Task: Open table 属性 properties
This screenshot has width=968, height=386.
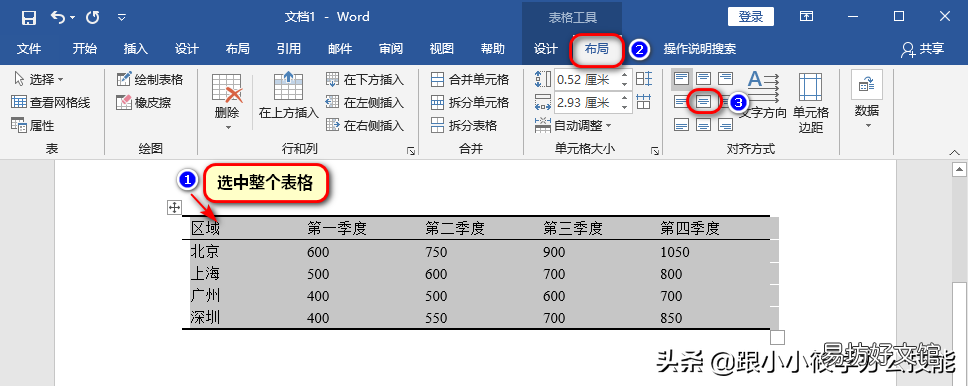Action: pos(33,125)
